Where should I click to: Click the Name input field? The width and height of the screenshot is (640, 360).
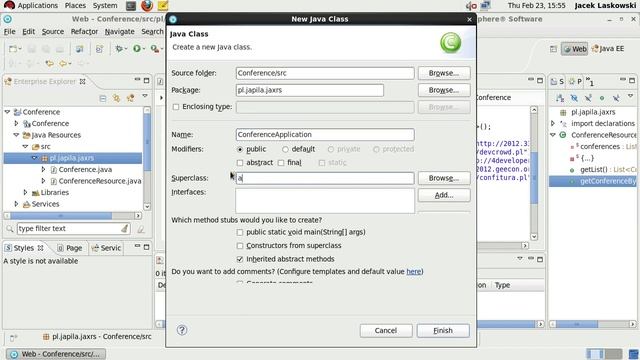pos(325,135)
